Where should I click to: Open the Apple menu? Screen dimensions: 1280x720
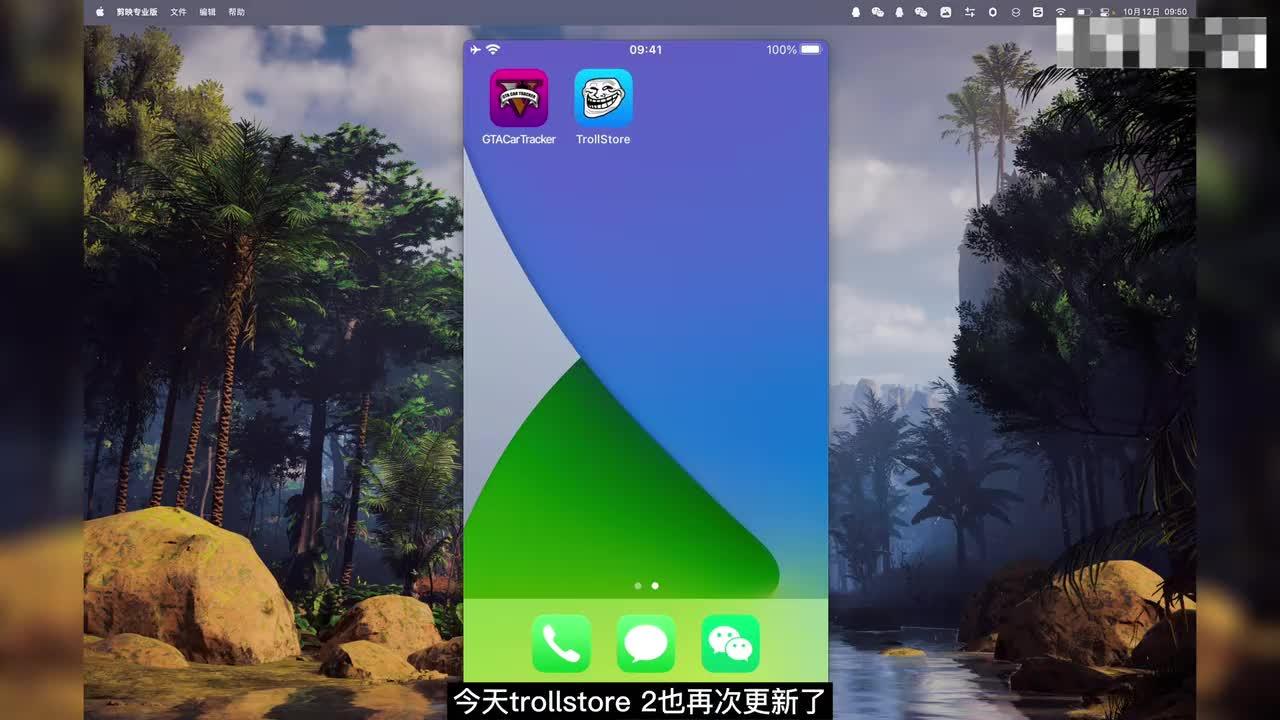tap(99, 12)
